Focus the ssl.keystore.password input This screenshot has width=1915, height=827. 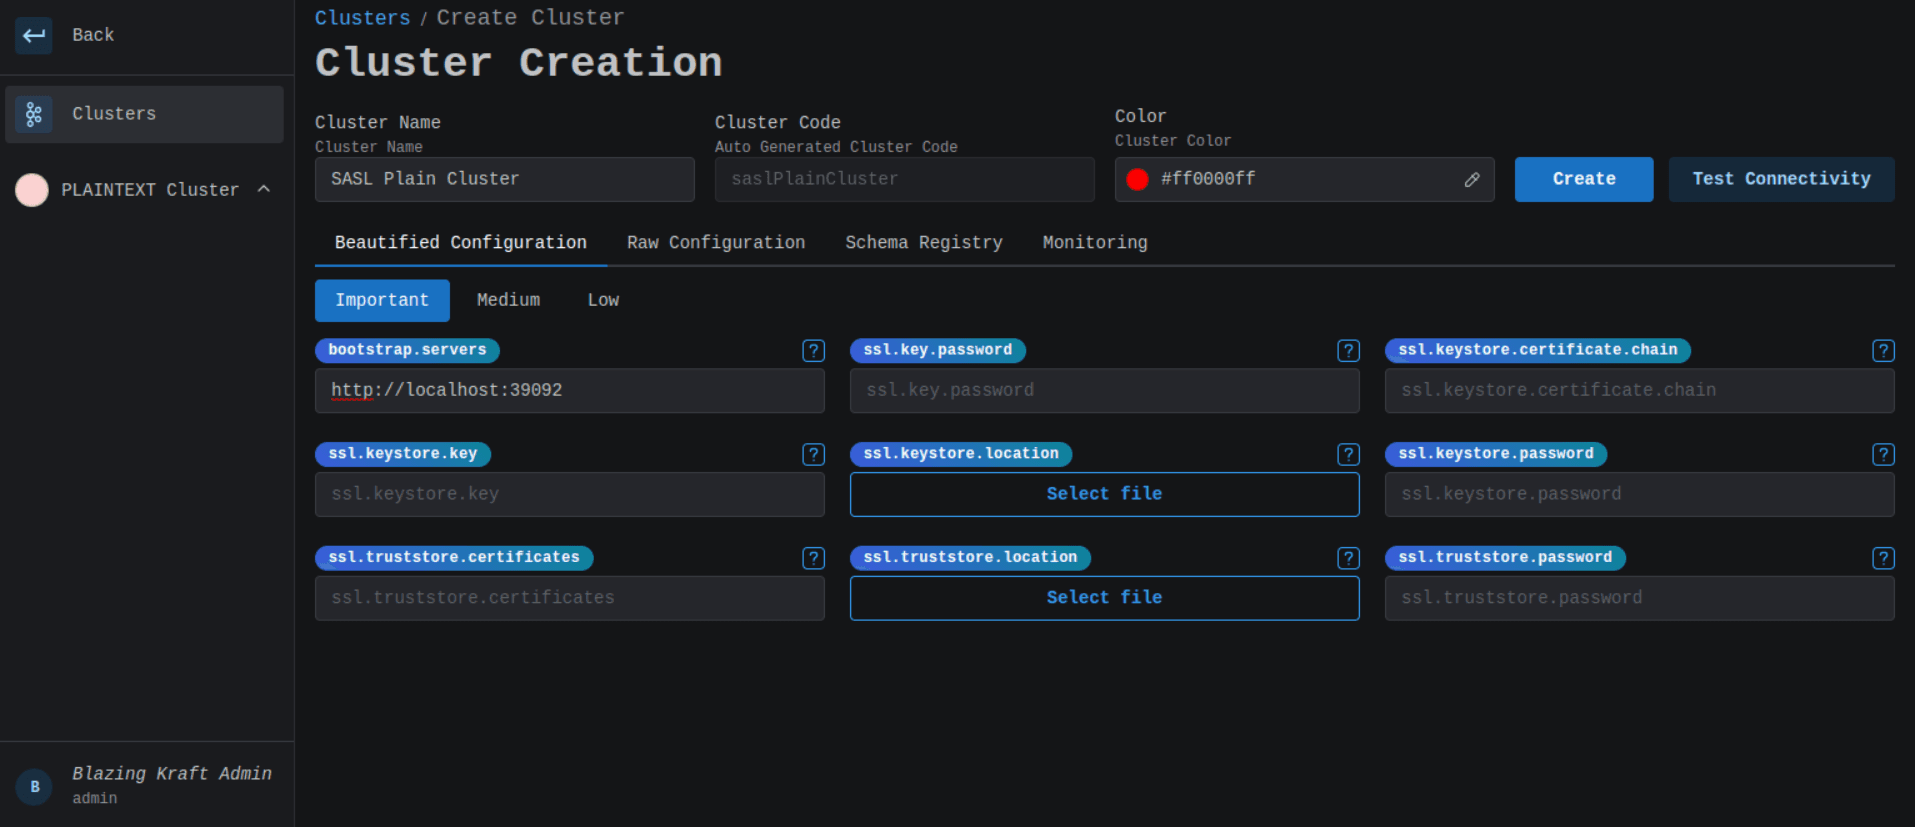[x=1639, y=494]
